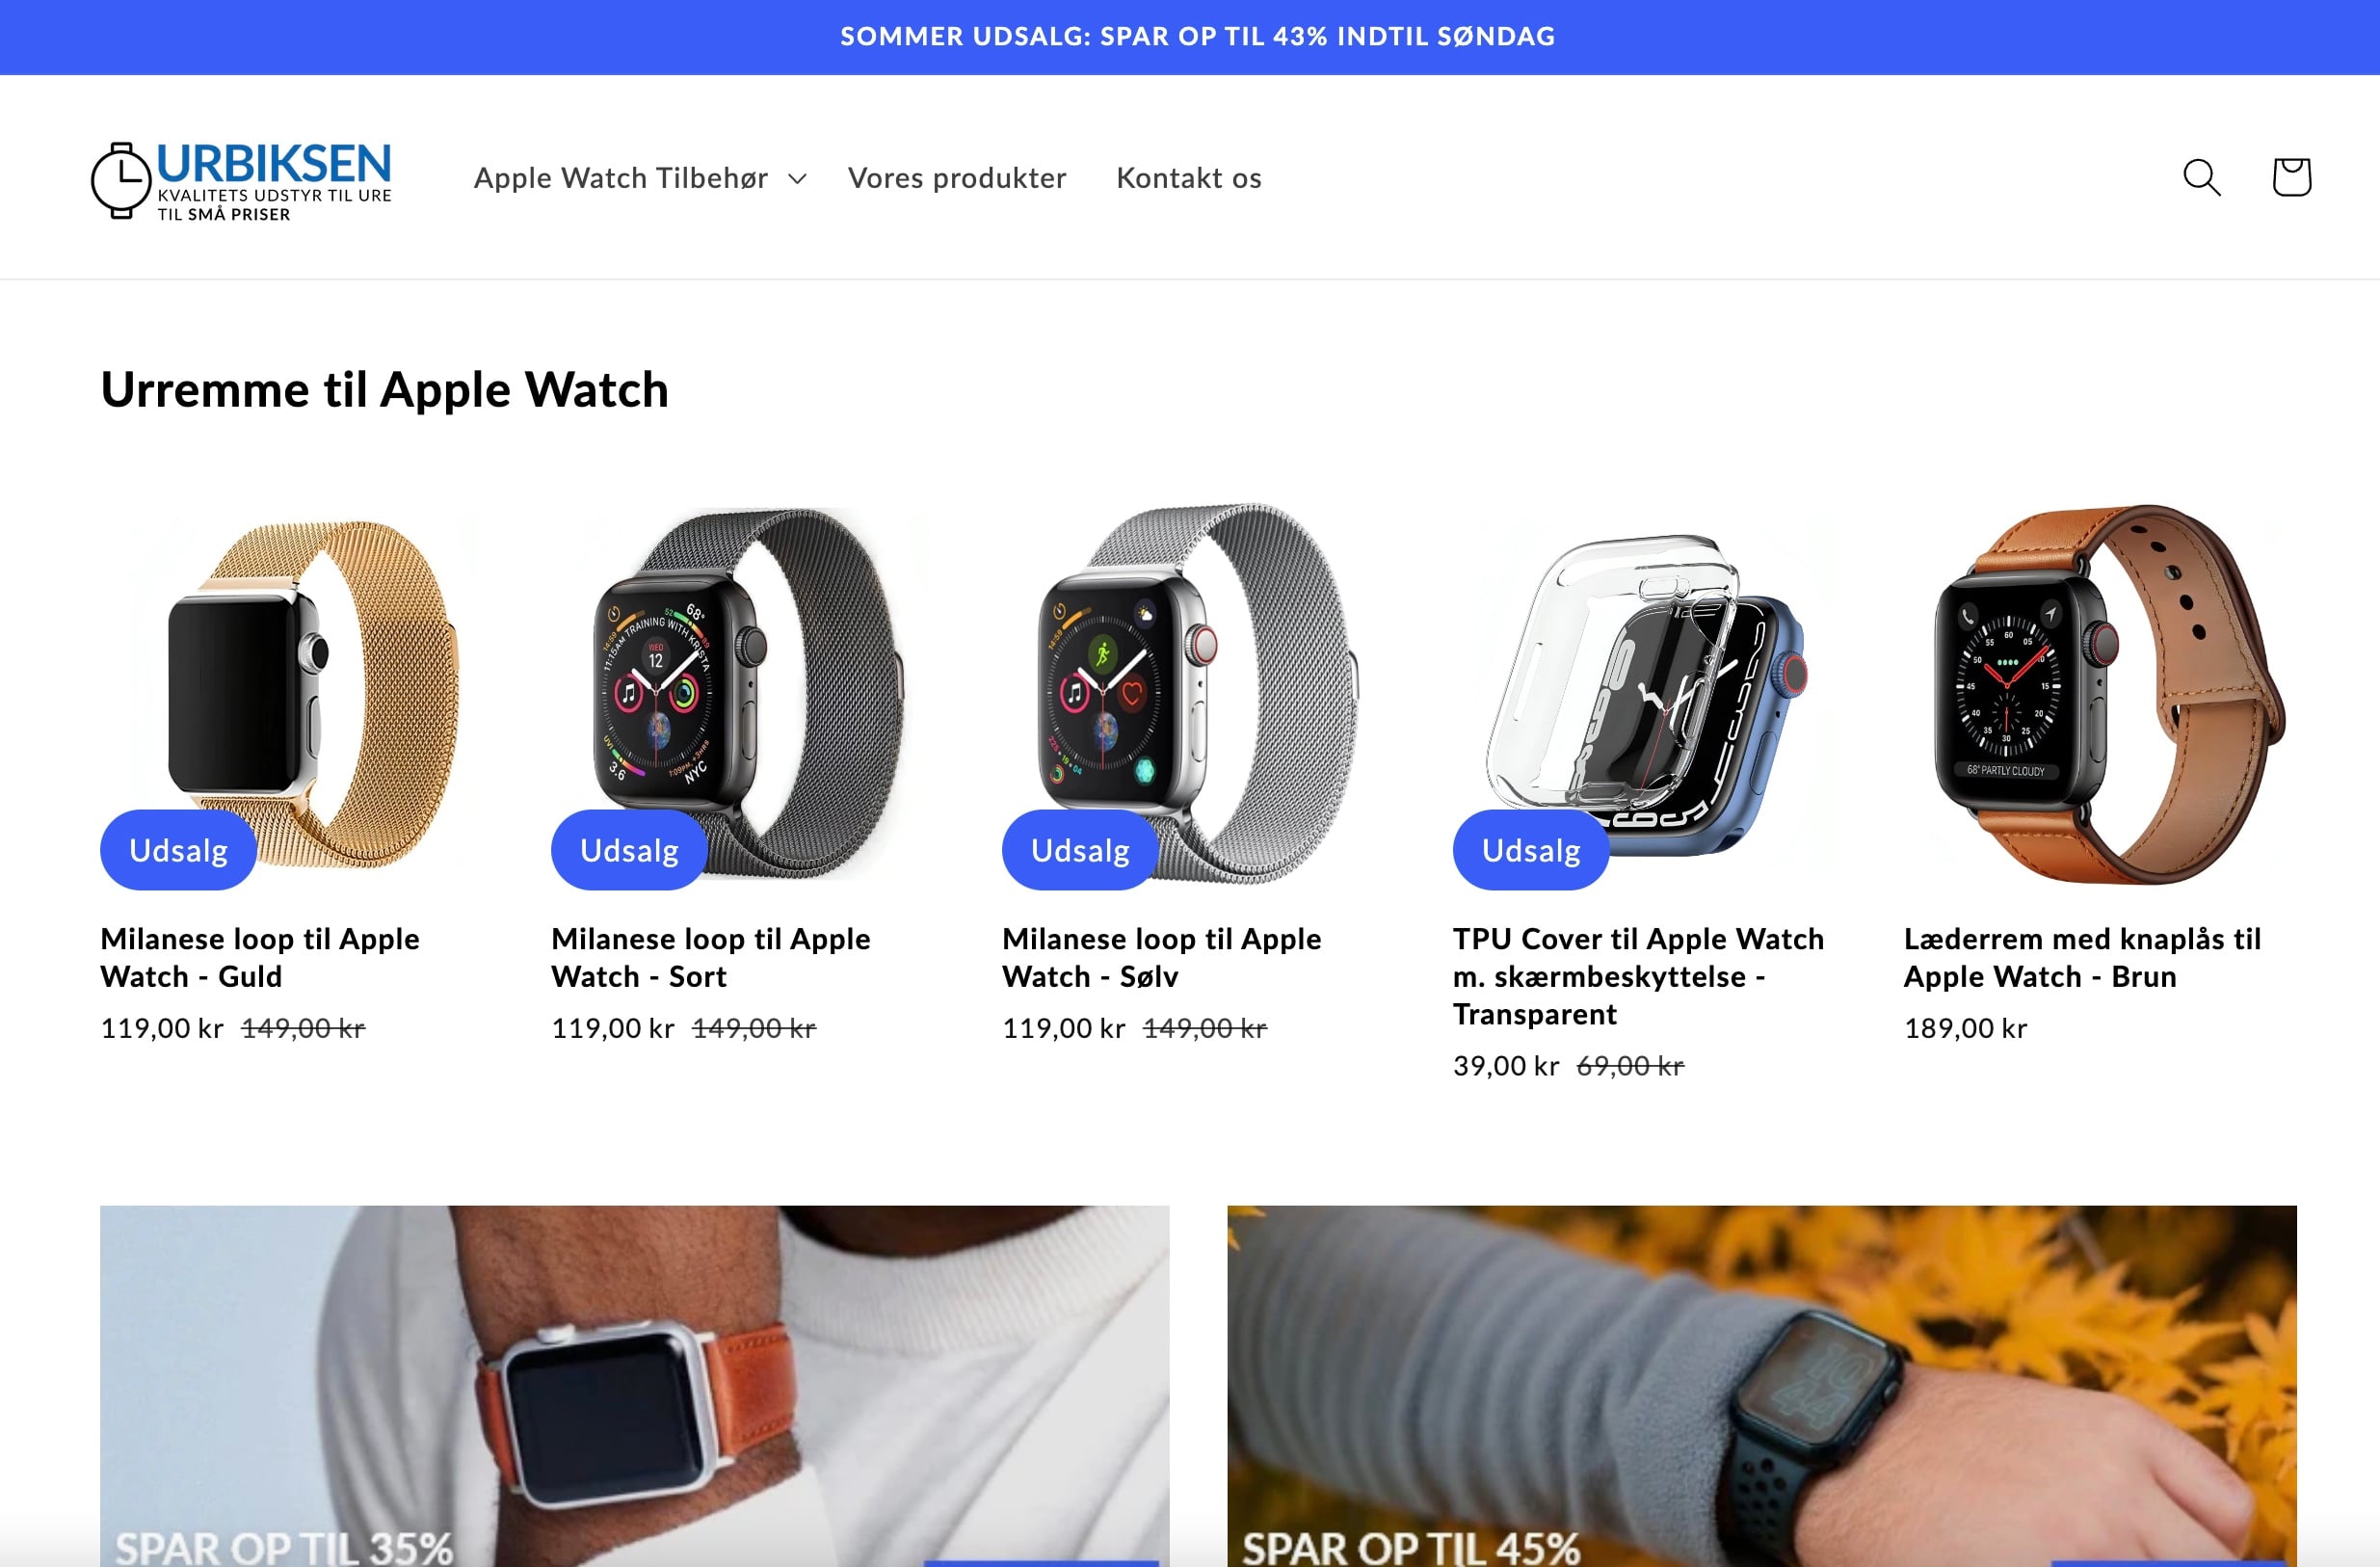
Task: Click the Urbiksen watch logo
Action: (x=241, y=179)
